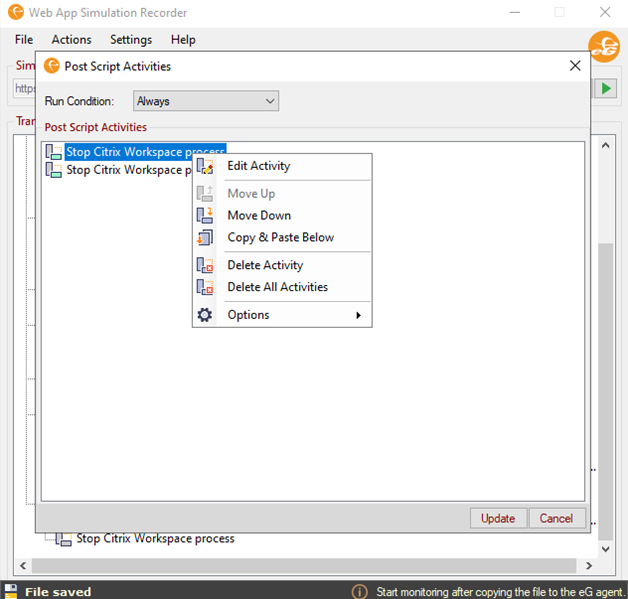Open the File menu
This screenshot has height=599, width=628.
tap(24, 40)
